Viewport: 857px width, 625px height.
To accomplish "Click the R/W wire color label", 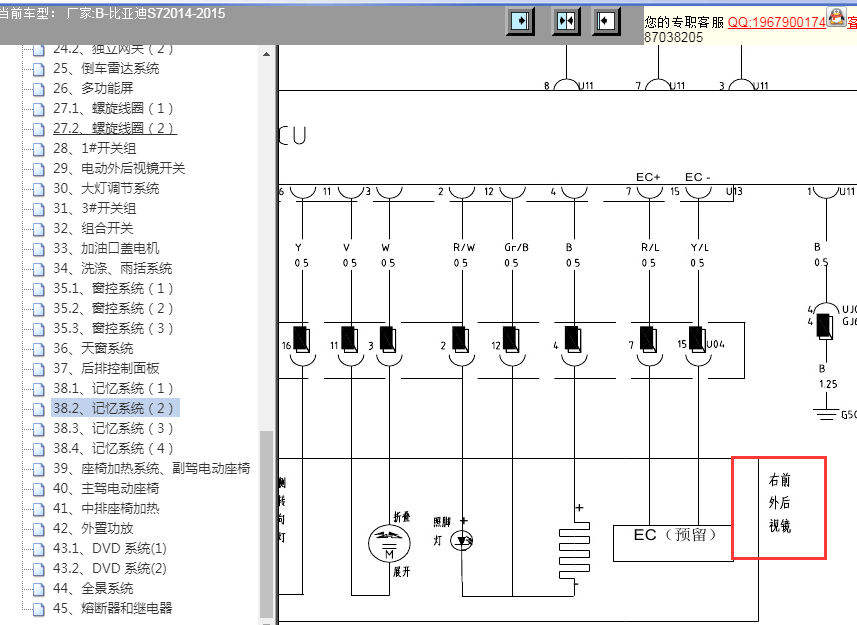I will pos(463,247).
